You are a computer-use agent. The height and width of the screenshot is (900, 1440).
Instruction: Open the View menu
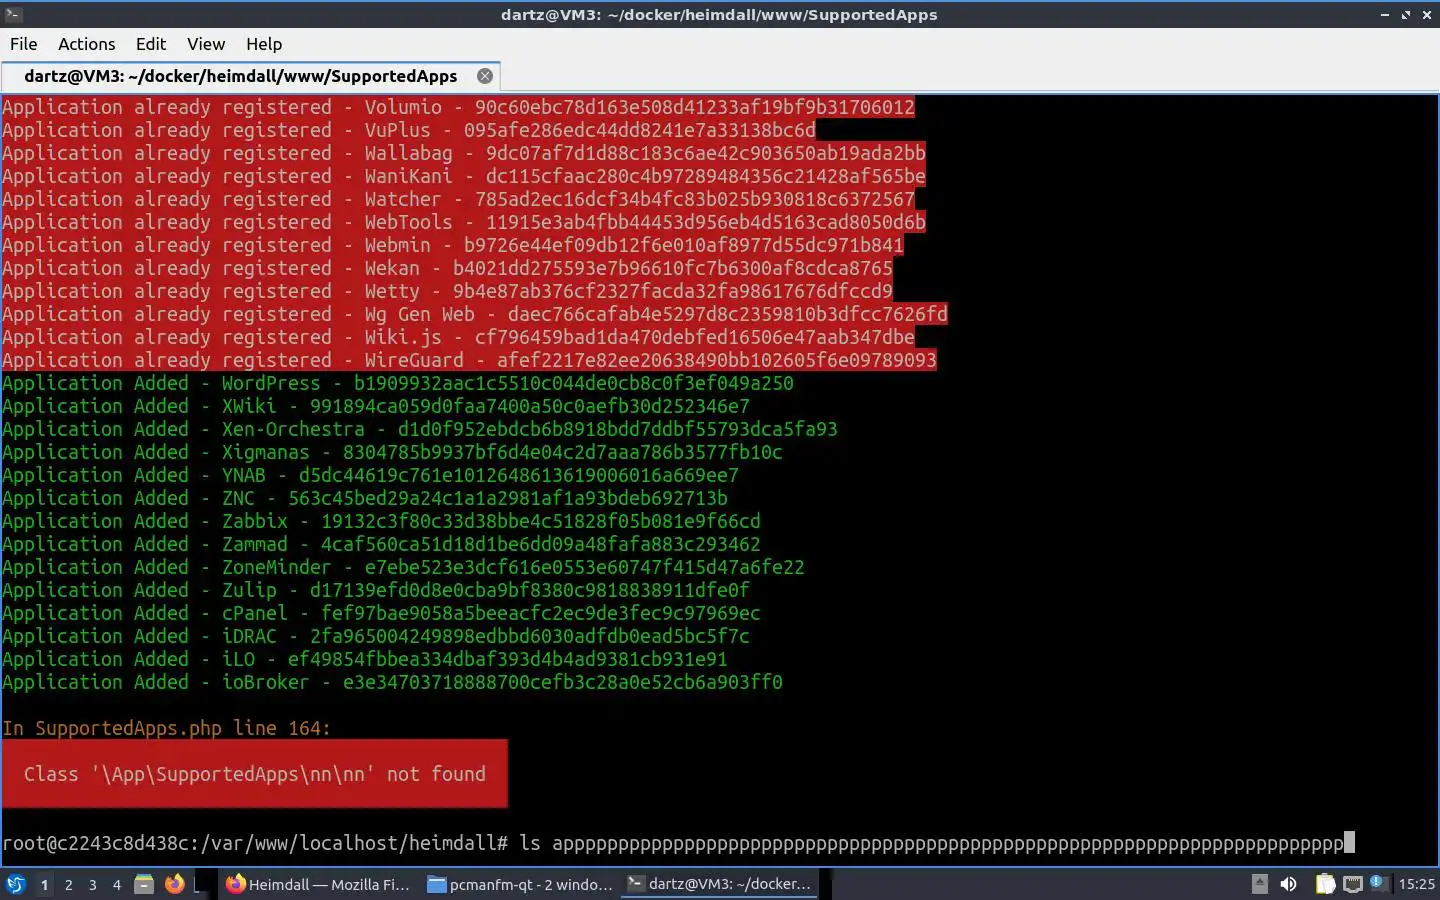point(206,44)
